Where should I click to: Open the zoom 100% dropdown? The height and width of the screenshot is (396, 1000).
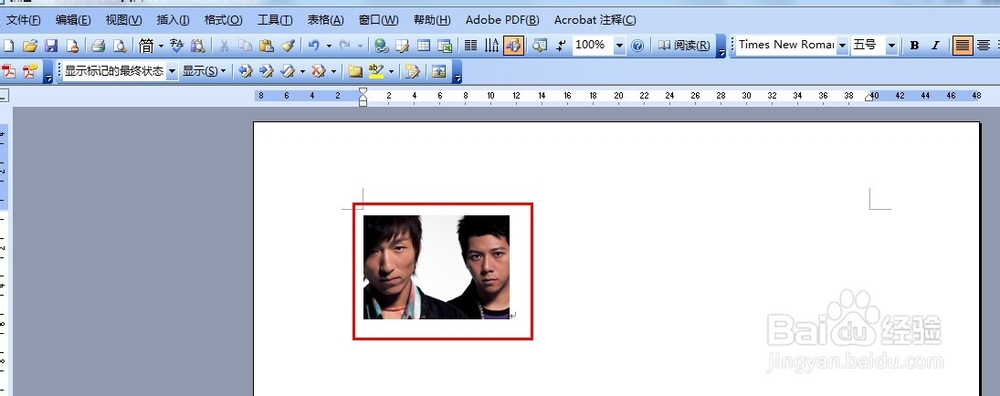click(x=619, y=46)
